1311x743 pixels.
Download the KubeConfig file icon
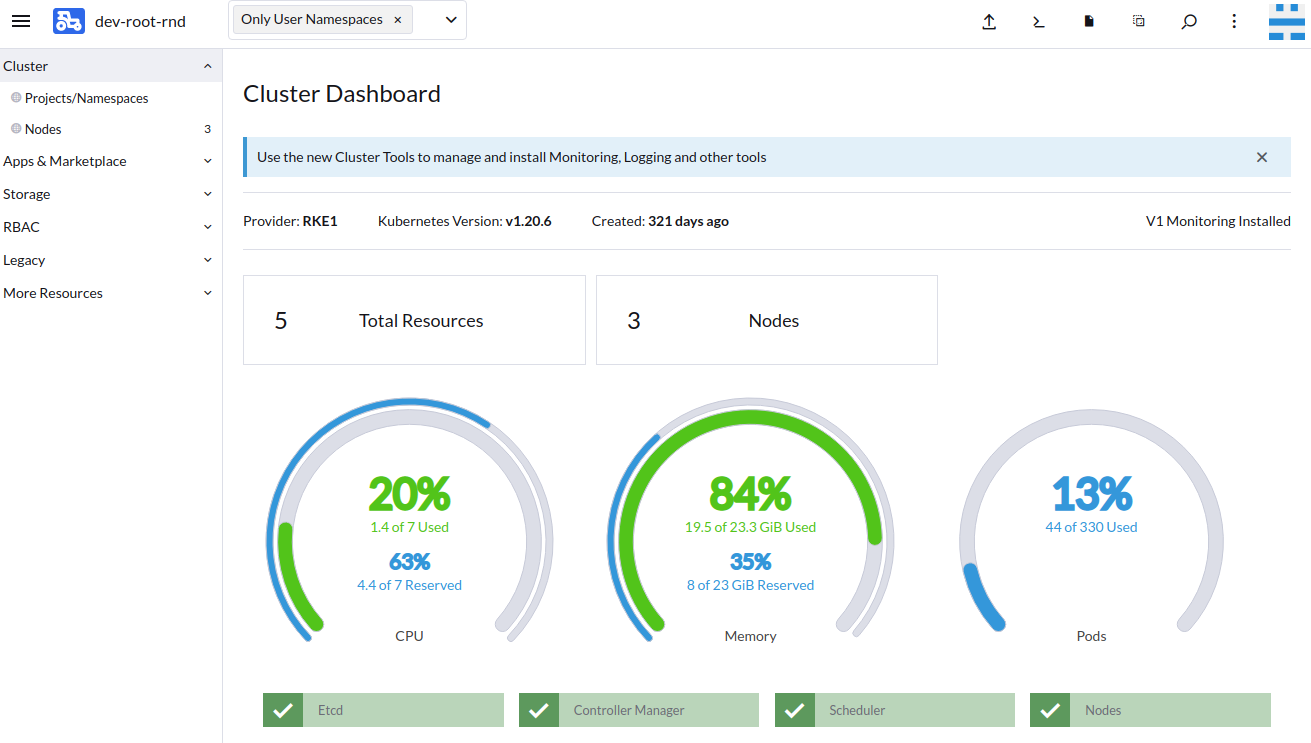click(1089, 21)
